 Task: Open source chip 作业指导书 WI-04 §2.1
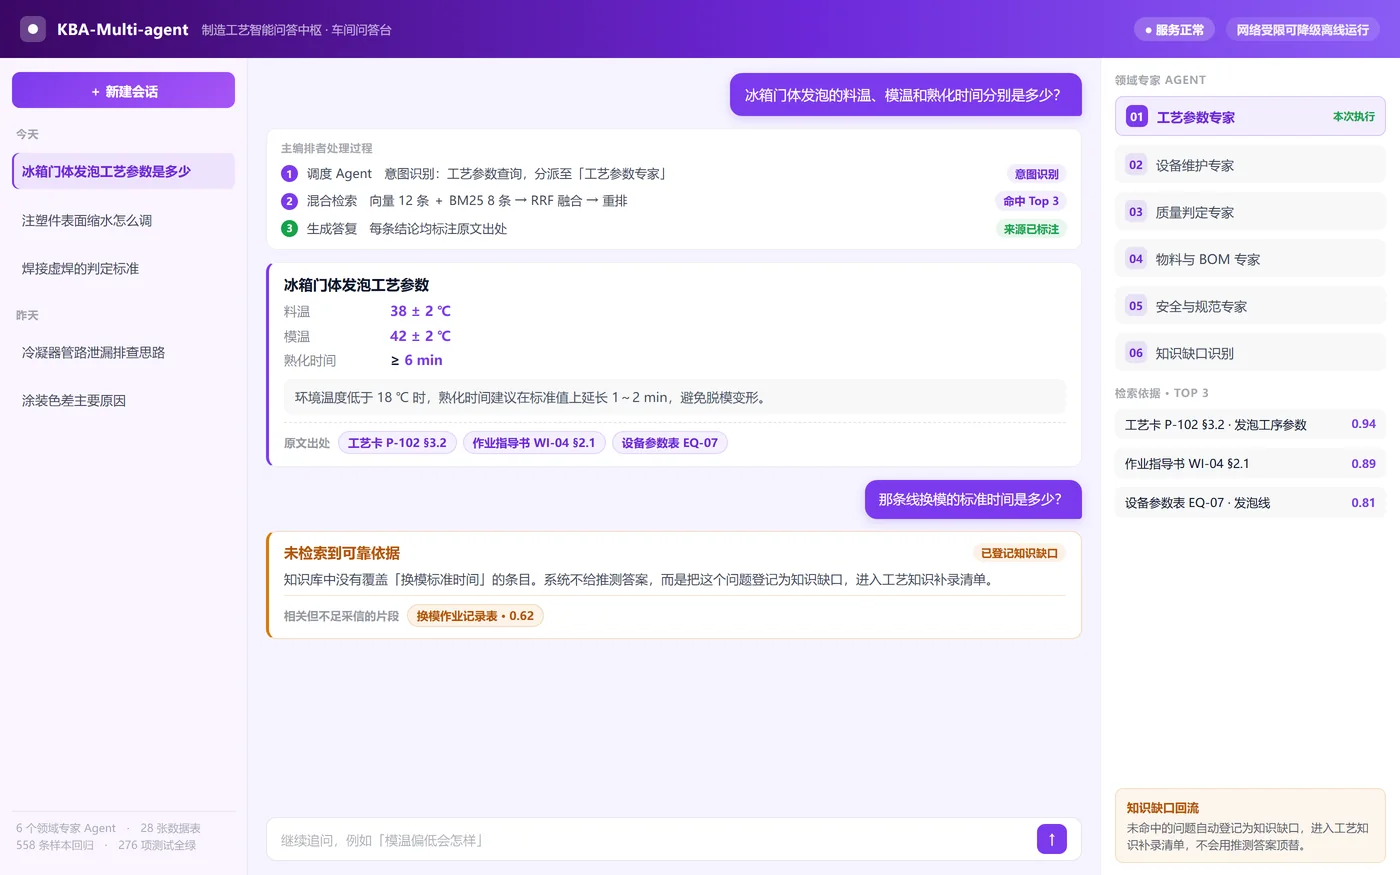tap(534, 443)
